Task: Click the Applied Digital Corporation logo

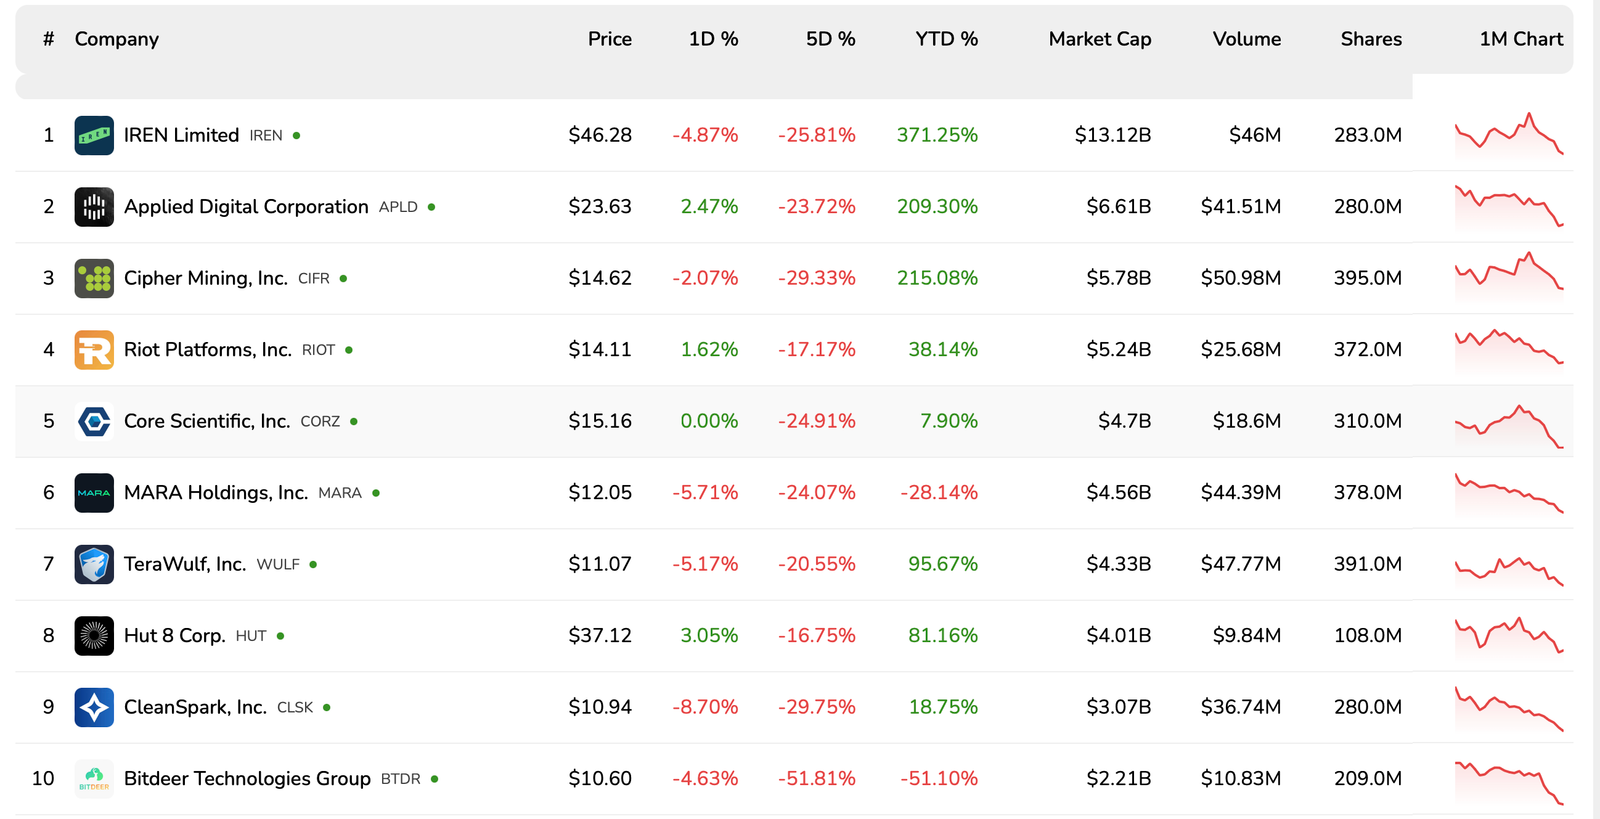Action: pos(94,206)
